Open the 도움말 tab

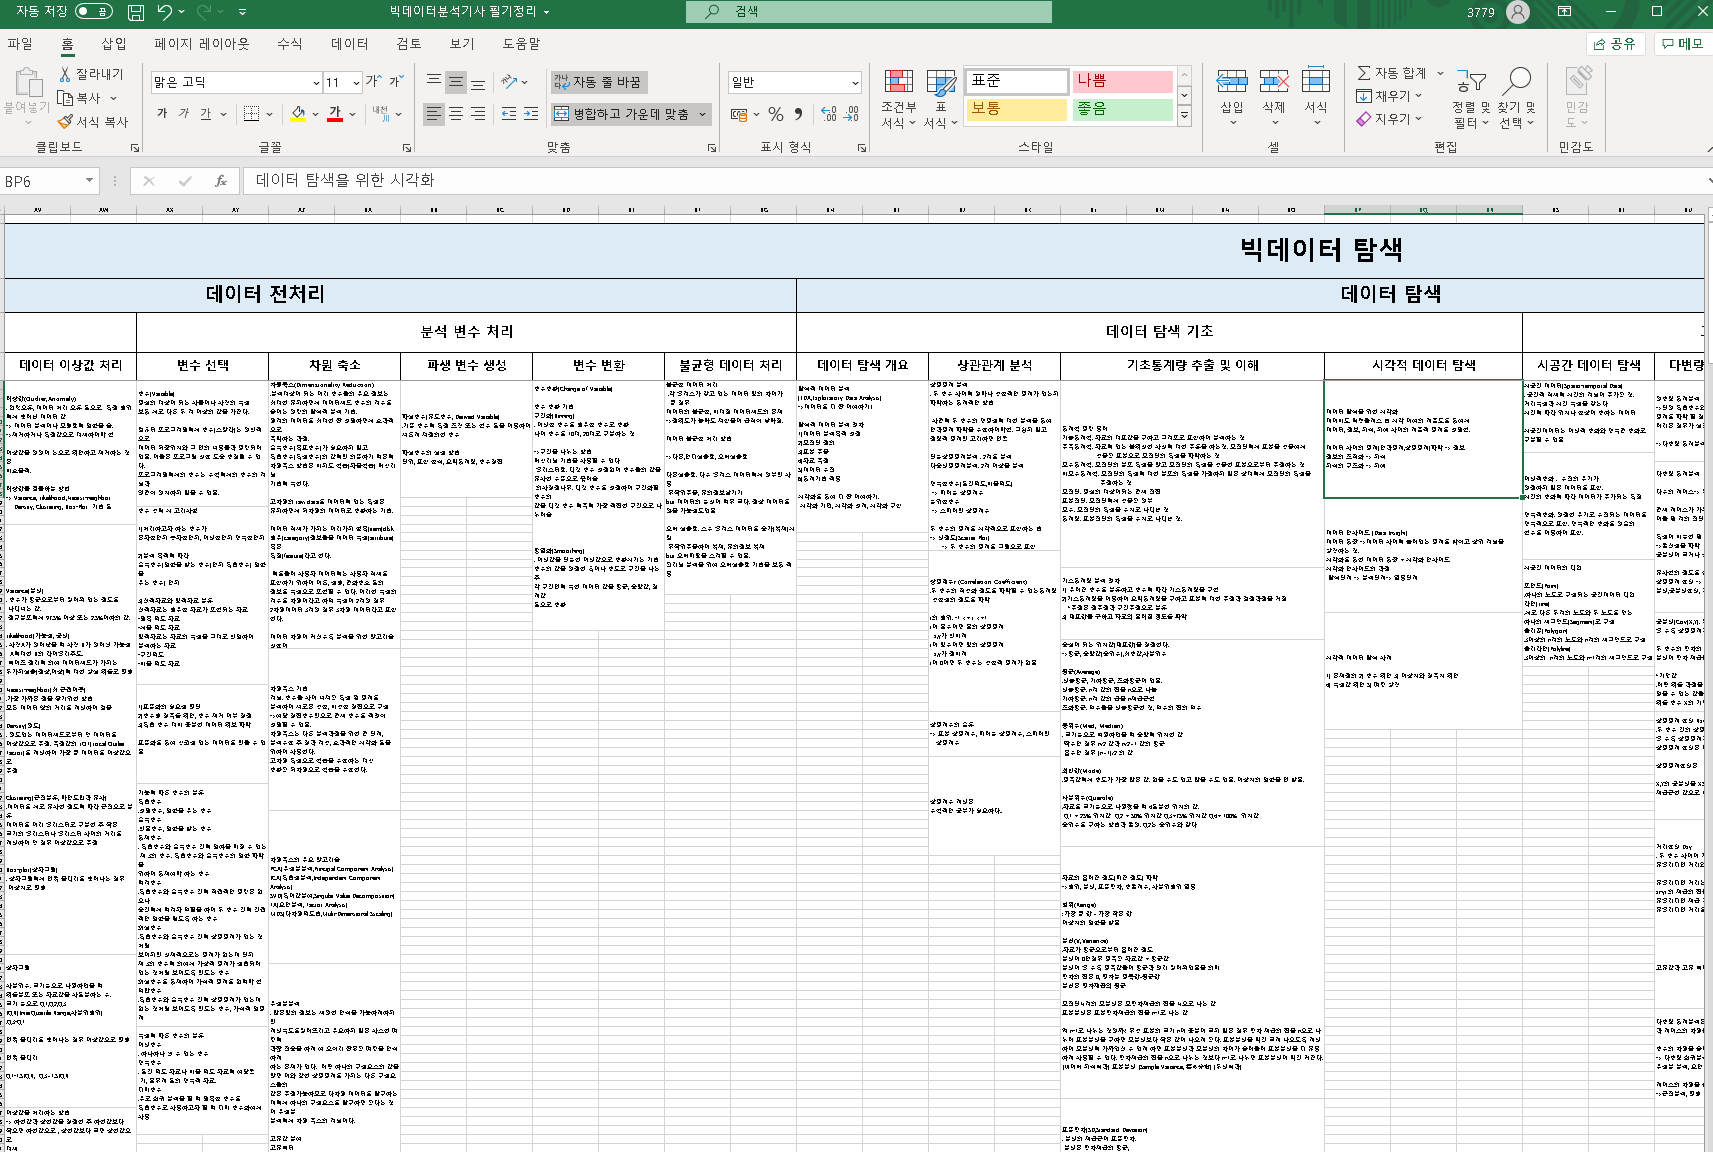click(x=521, y=44)
